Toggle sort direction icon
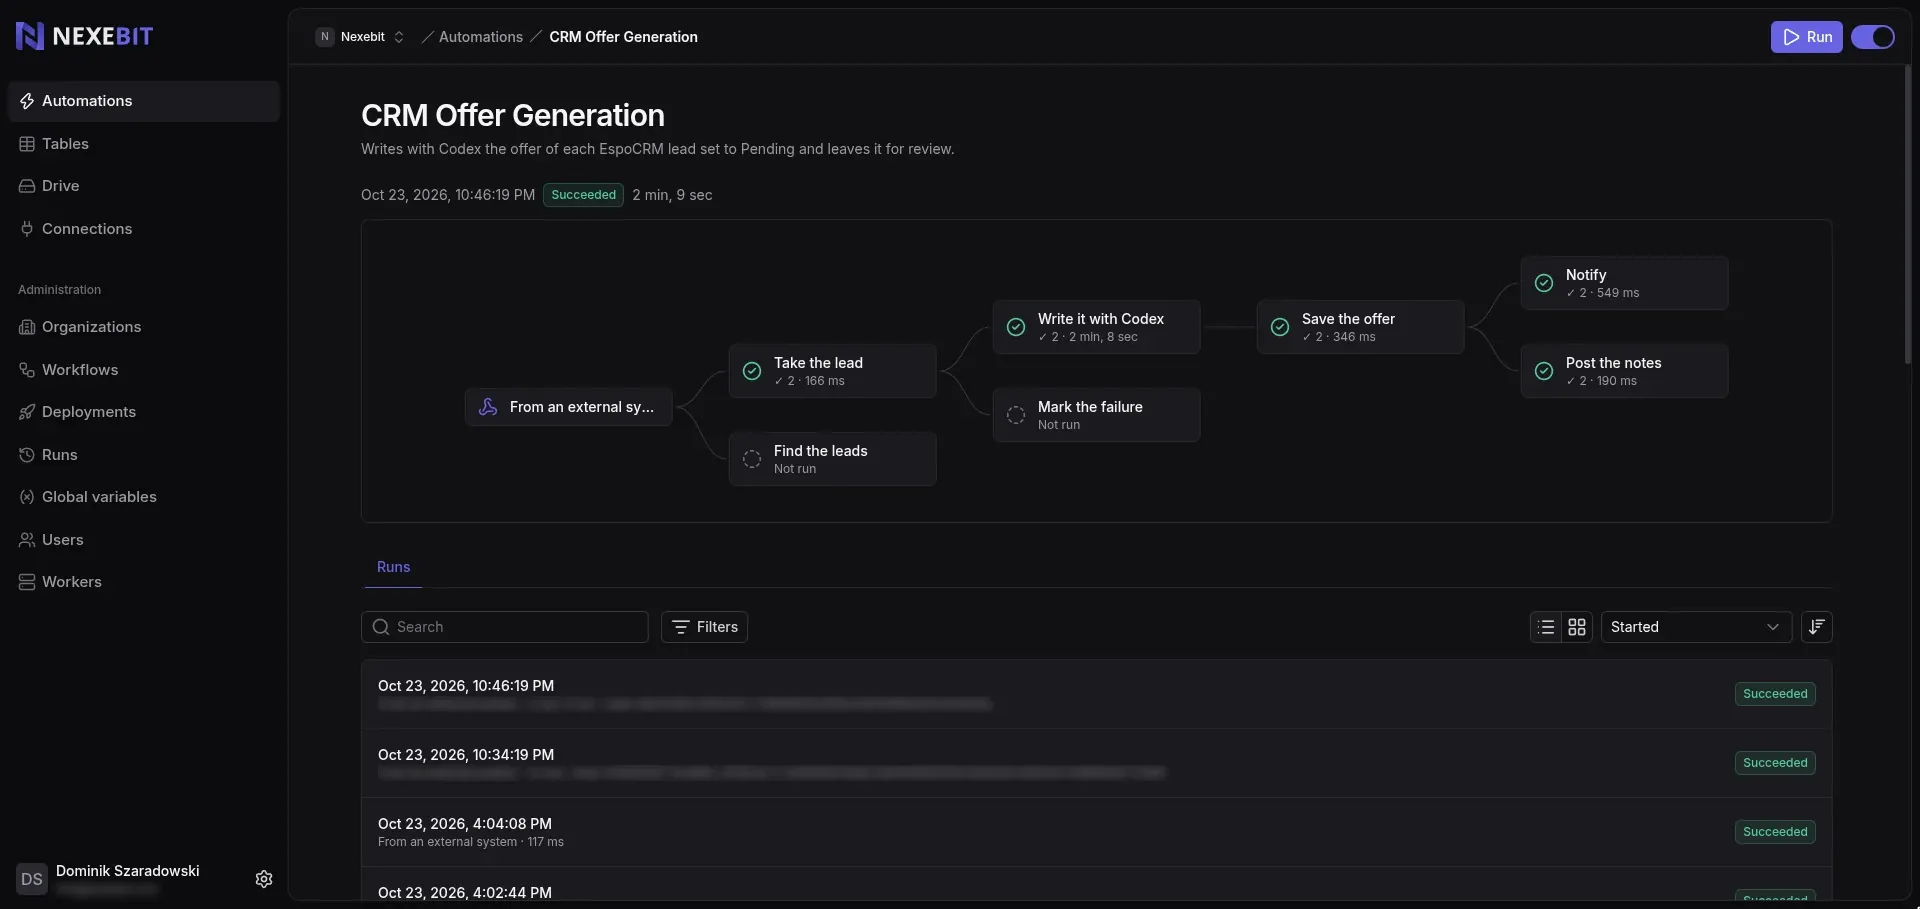Screen dimensions: 1920x909 coord(1816,627)
